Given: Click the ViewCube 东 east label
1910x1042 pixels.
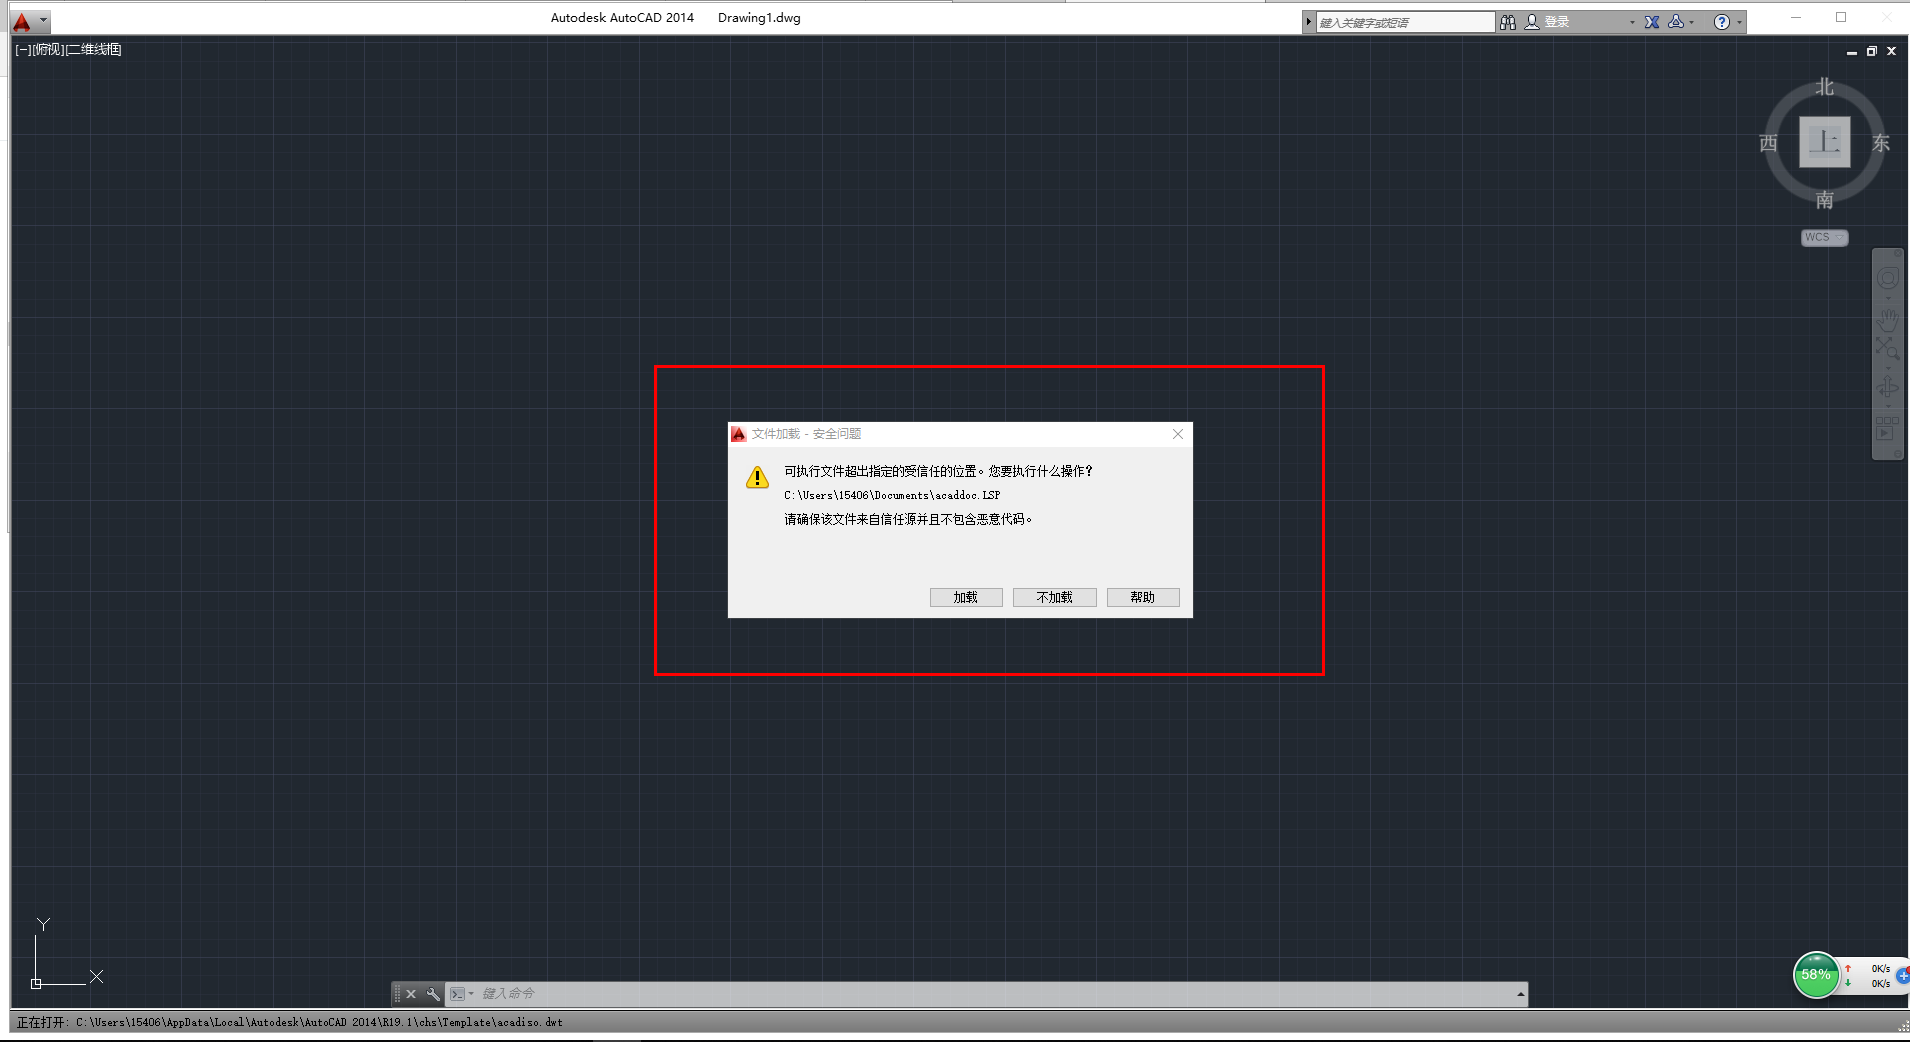Looking at the screenshot, I should (1881, 143).
